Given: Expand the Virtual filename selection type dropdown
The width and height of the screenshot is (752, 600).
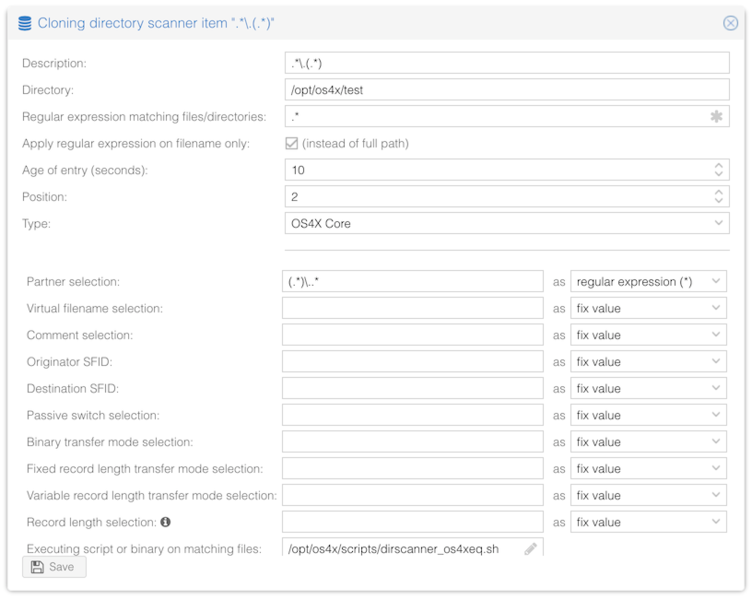Looking at the screenshot, I should click(647, 309).
